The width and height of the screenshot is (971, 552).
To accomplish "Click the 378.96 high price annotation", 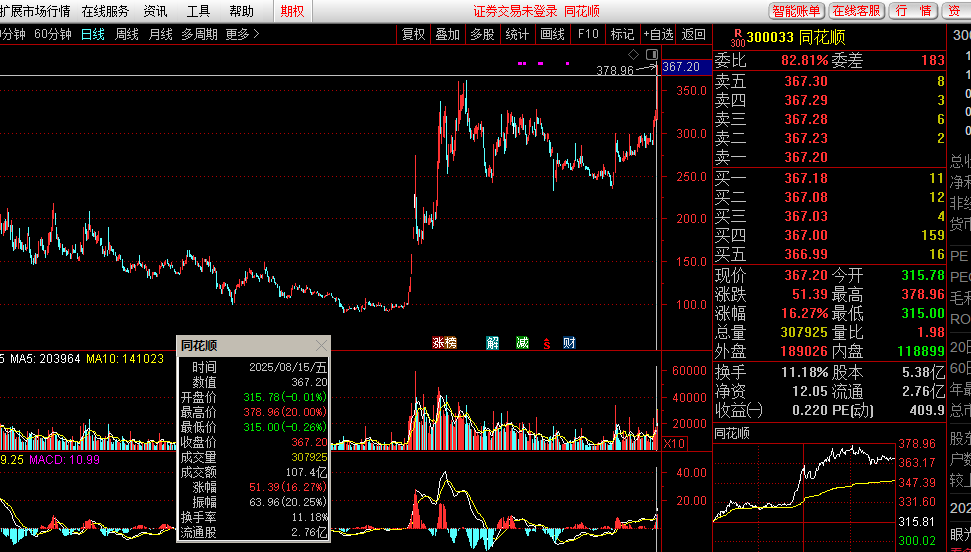I will (x=615, y=70).
